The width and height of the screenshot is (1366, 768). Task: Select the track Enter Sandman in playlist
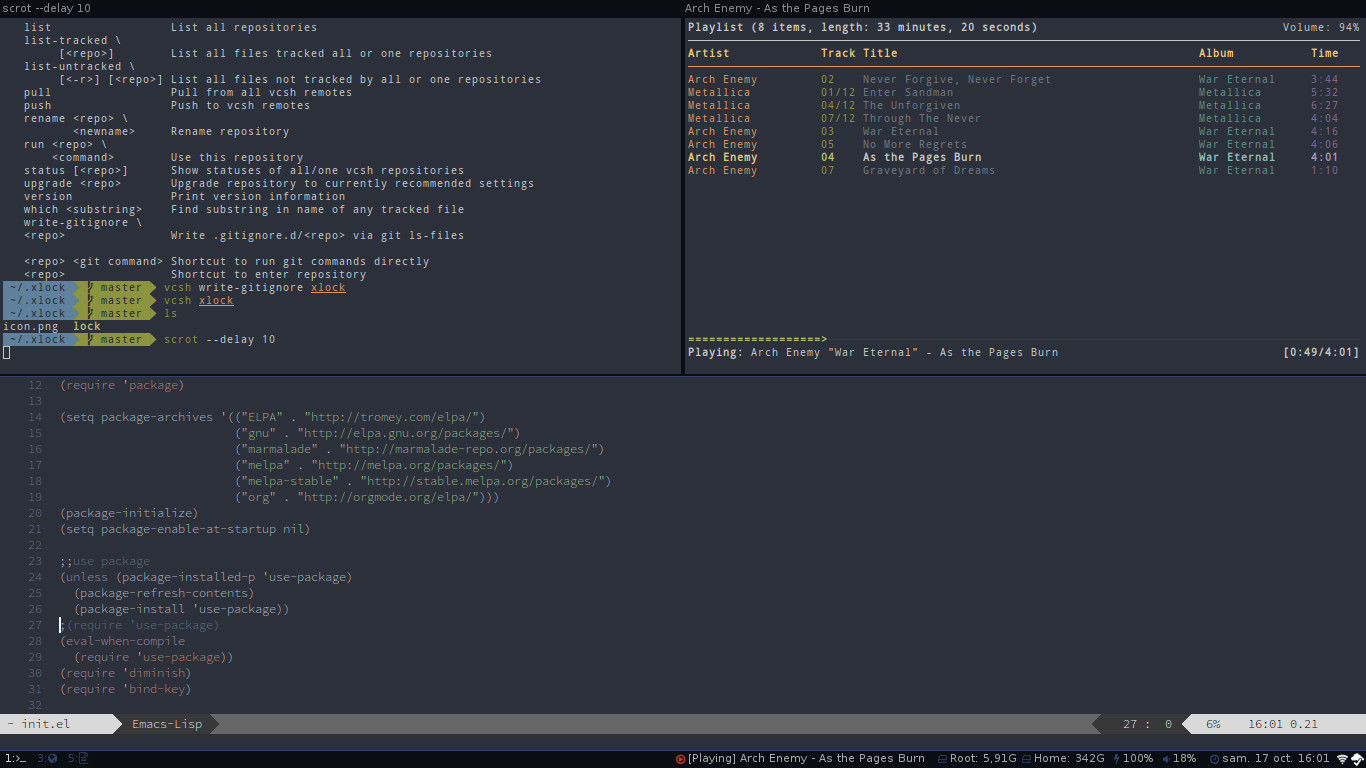(908, 92)
